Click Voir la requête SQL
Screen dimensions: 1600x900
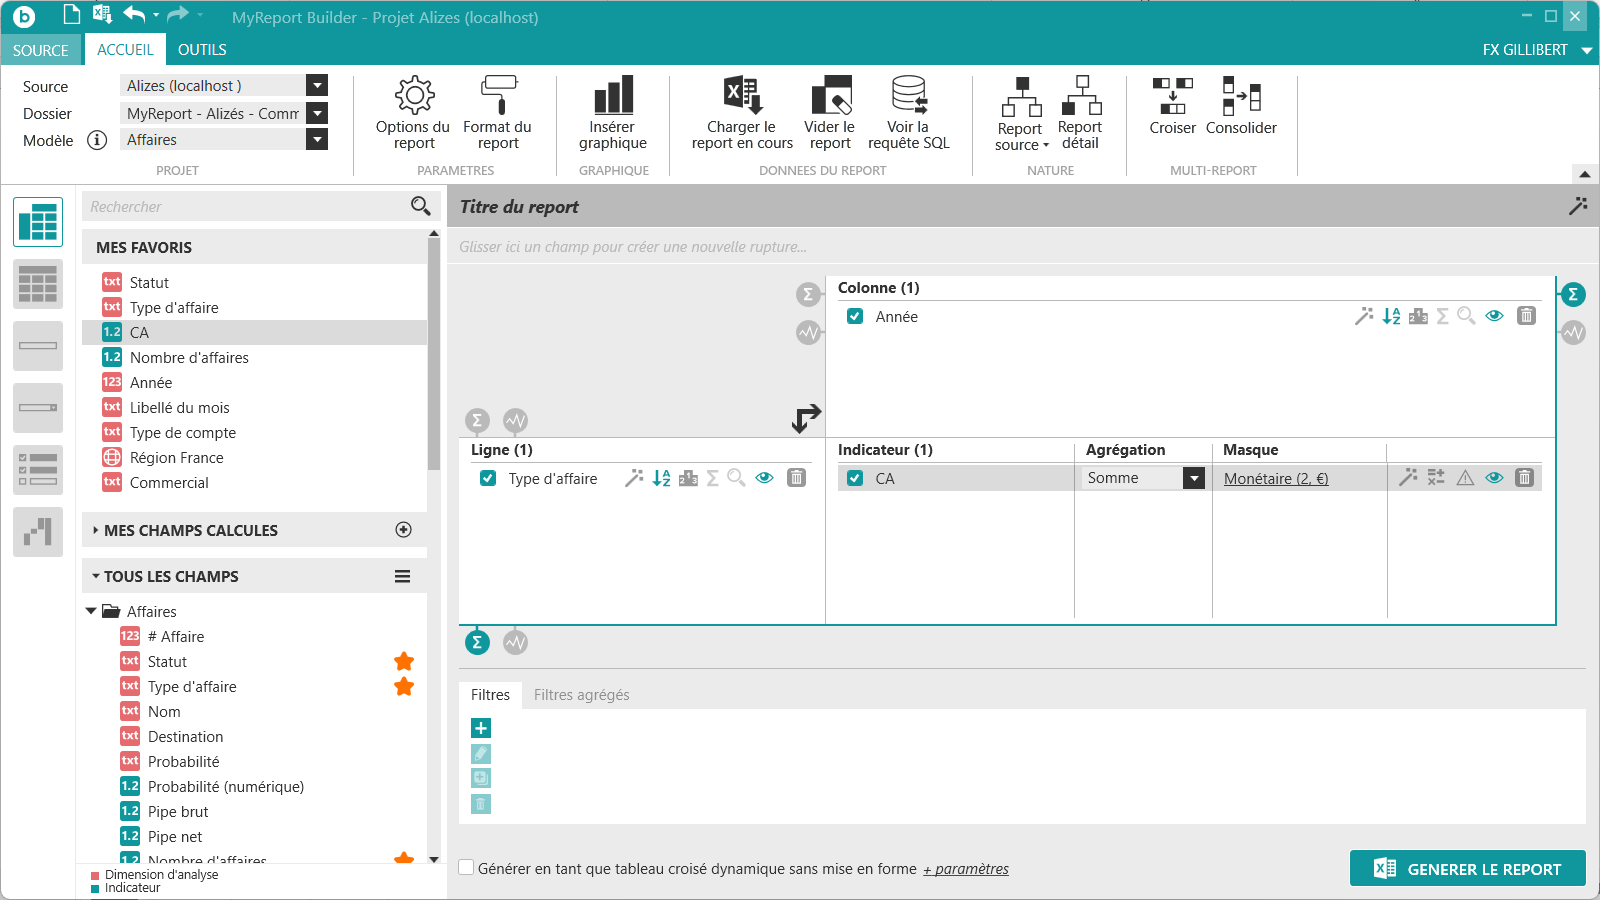pos(909,113)
